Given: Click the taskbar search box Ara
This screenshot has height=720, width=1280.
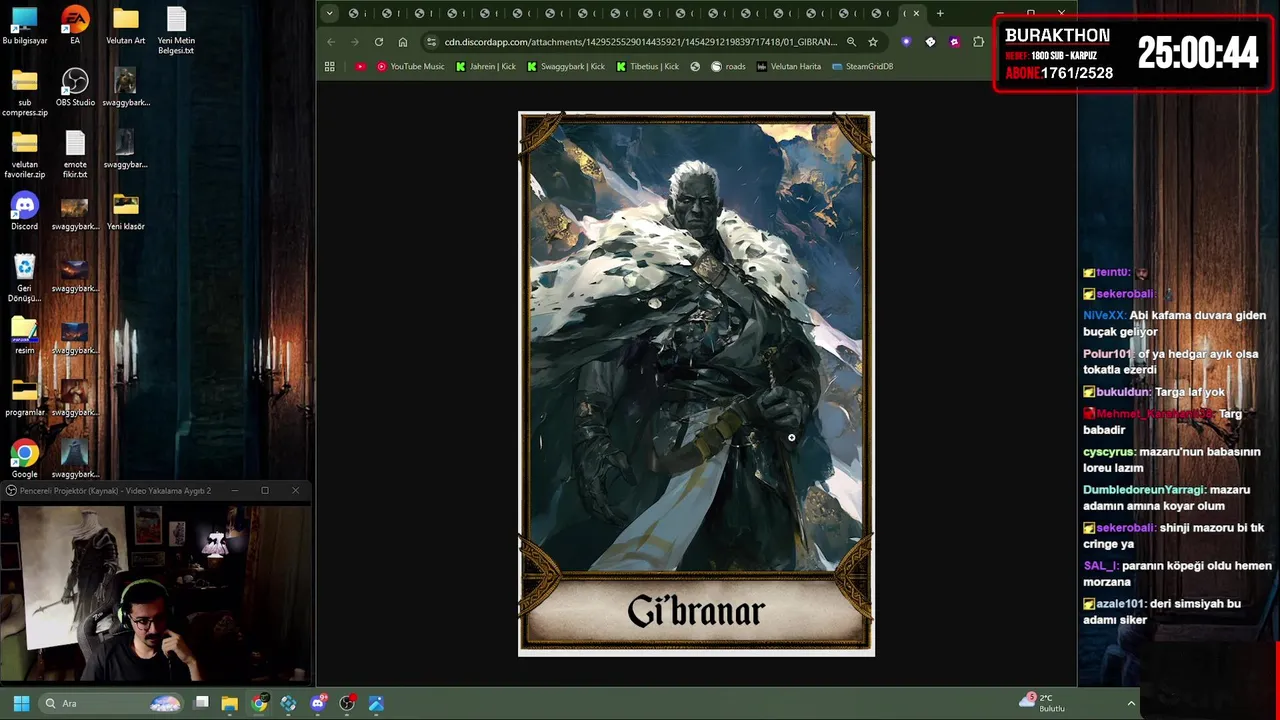Looking at the screenshot, I should pos(111,703).
